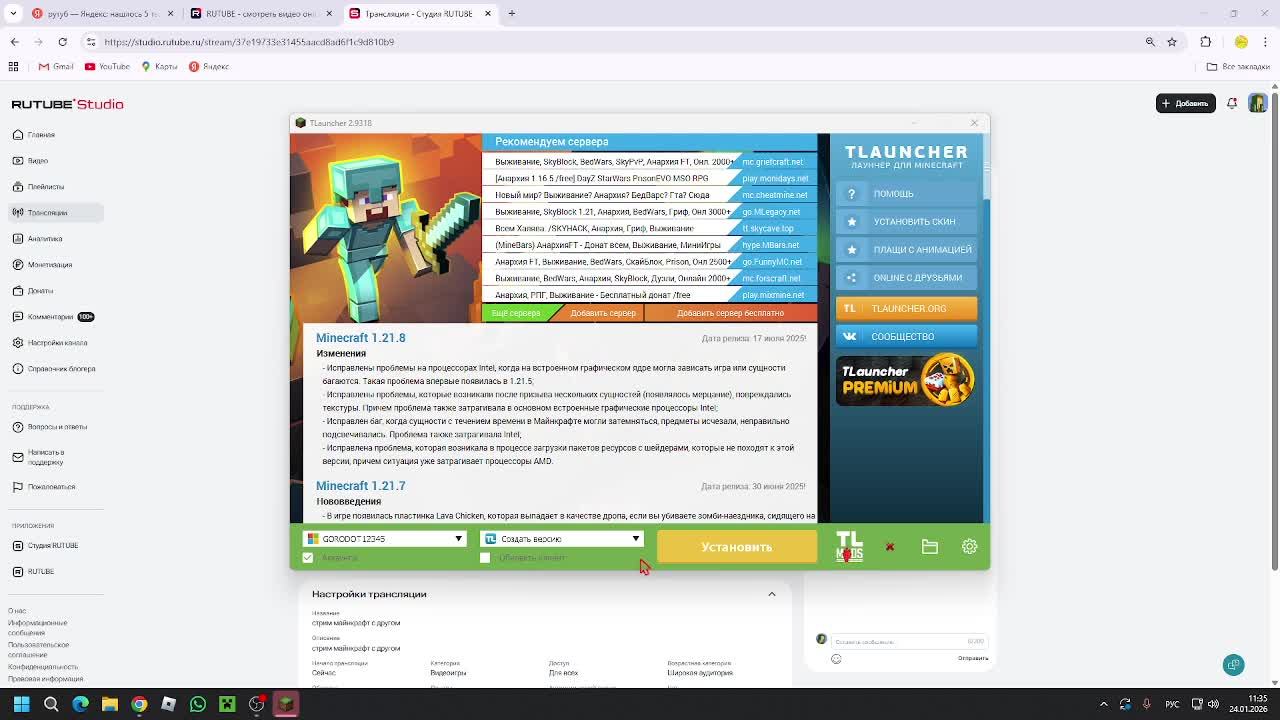Open the Плейлисты icon in sidebar
Image resolution: width=1280 pixels, height=720 pixels.
tap(17, 187)
